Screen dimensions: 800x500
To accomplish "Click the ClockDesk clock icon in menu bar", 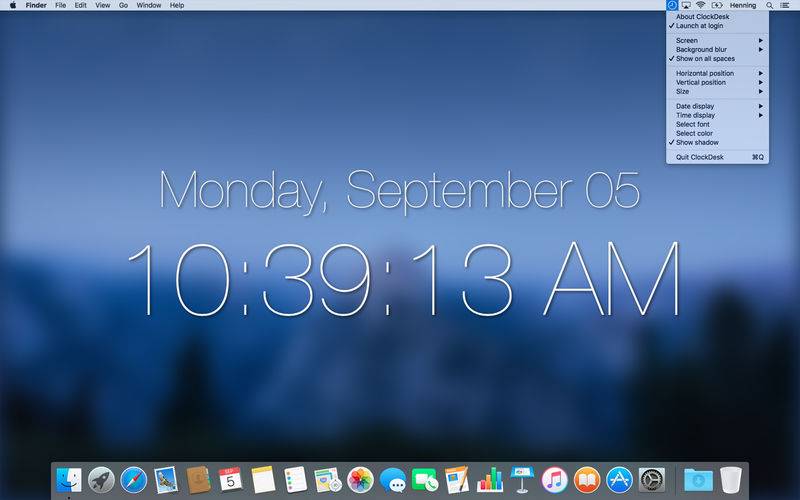I will 672,5.
